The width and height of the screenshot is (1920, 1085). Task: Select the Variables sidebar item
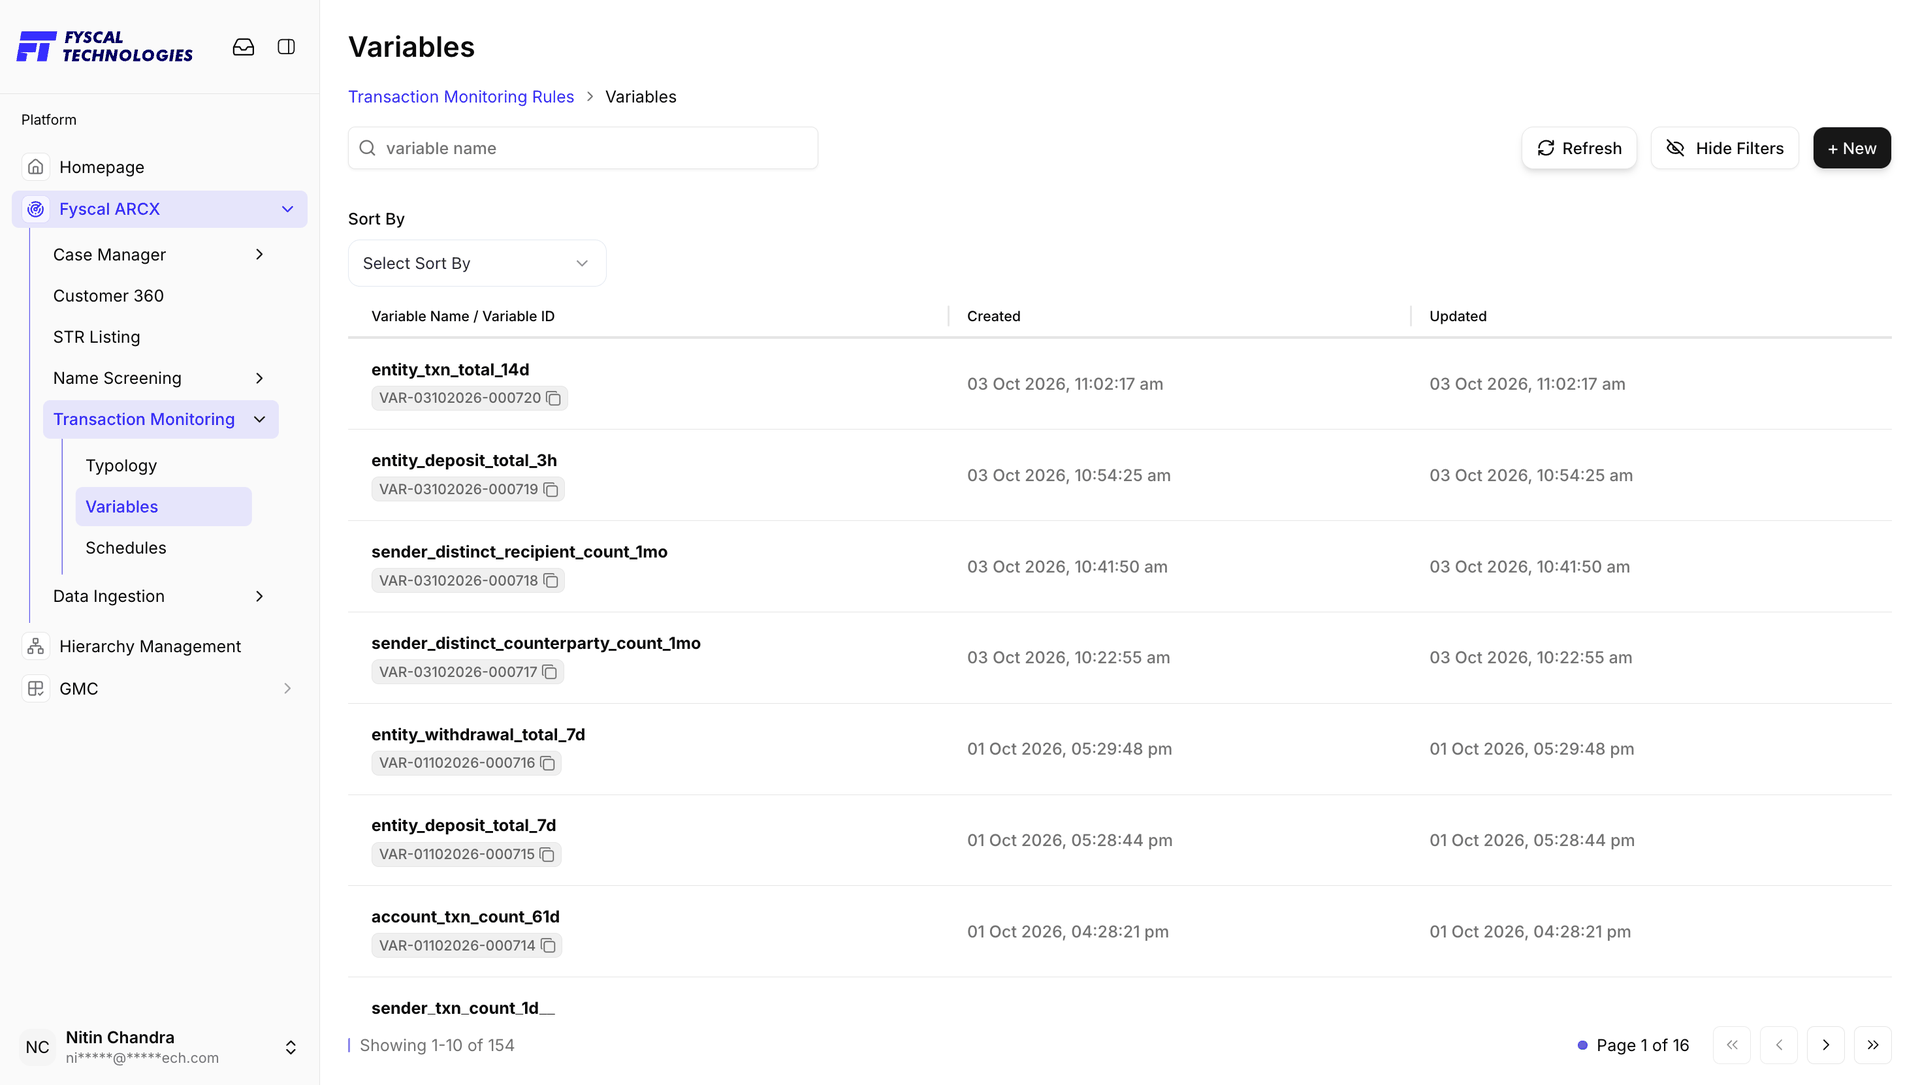pos(163,507)
